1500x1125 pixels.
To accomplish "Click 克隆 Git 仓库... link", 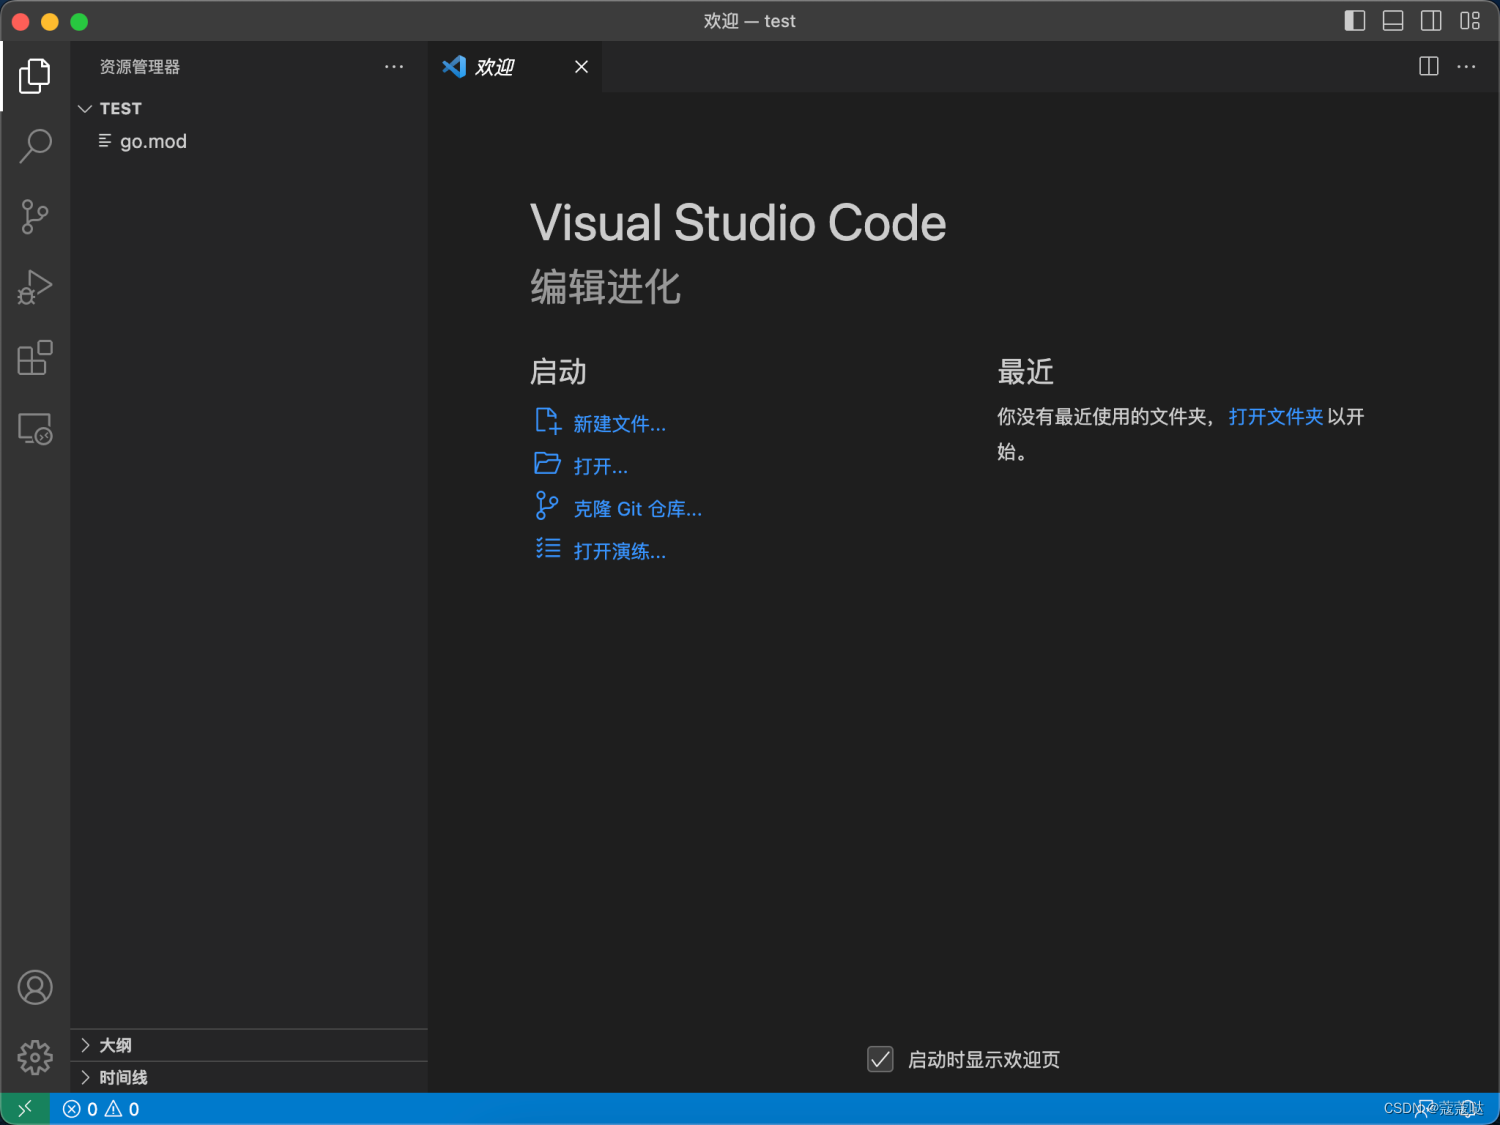I will pos(638,509).
